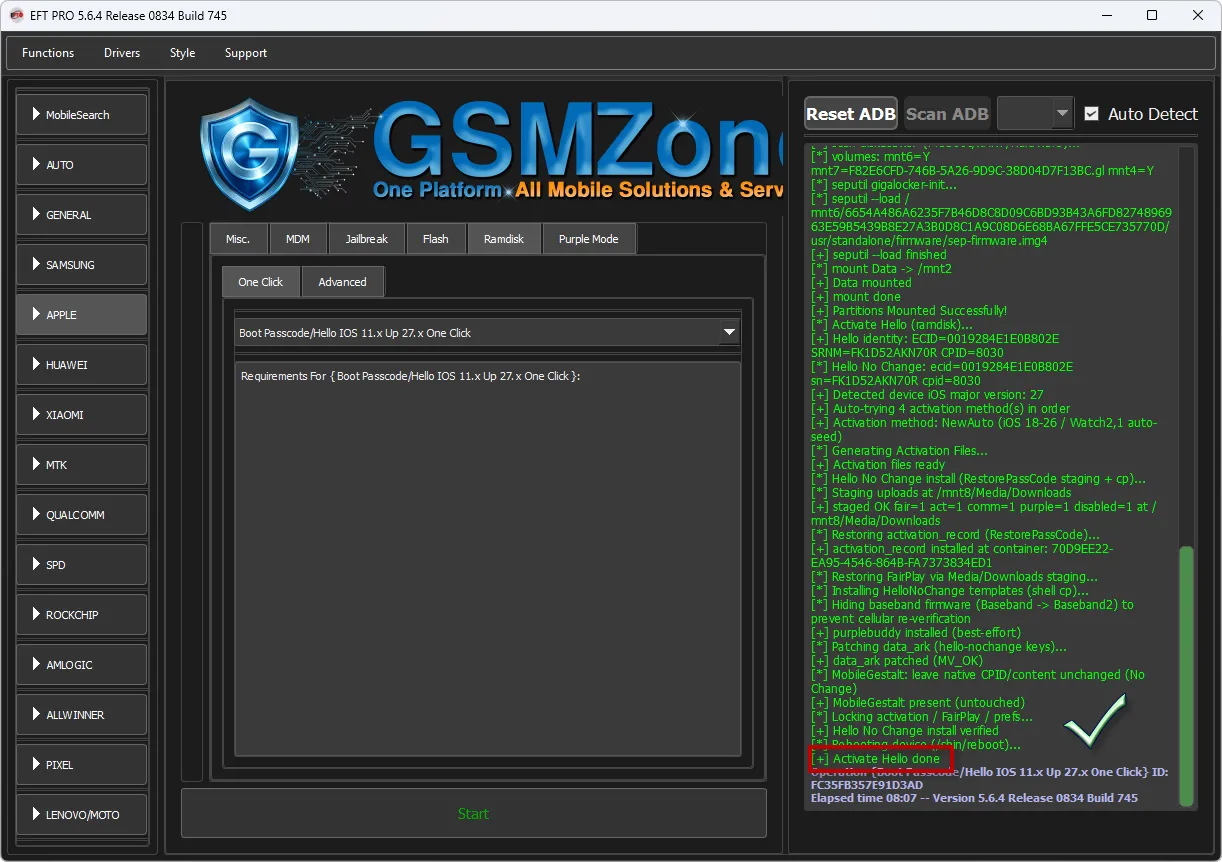
Task: Open the HUAWEI sidebar category
Action: (x=82, y=365)
